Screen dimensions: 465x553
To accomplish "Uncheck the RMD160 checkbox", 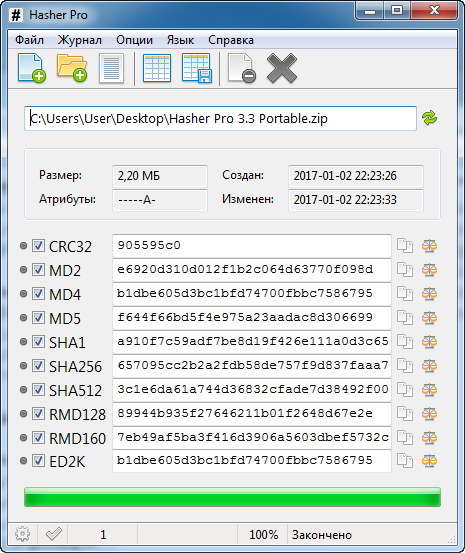I will pos(38,437).
